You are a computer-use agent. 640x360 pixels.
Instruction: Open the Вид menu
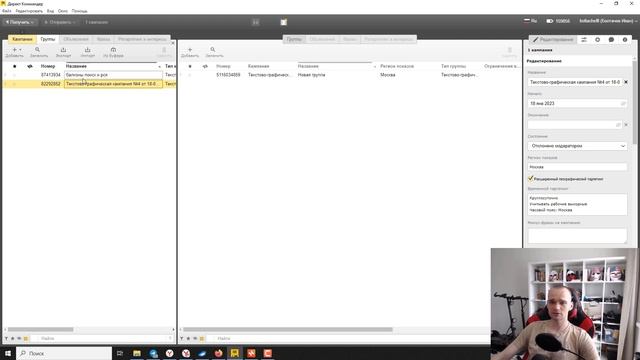click(50, 11)
